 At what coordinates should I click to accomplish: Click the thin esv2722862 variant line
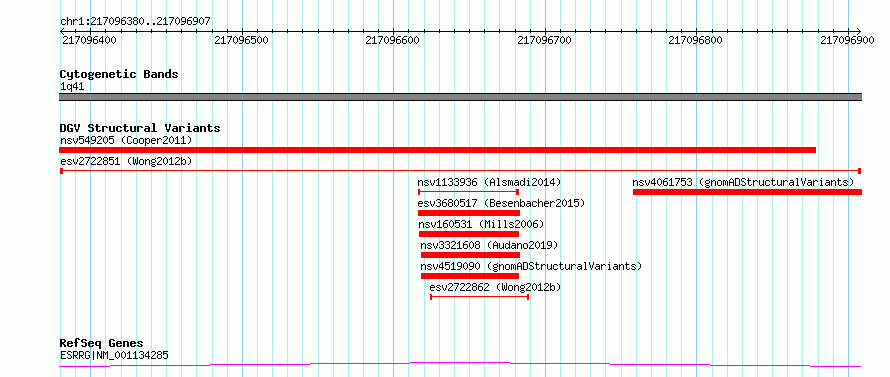[x=480, y=297]
